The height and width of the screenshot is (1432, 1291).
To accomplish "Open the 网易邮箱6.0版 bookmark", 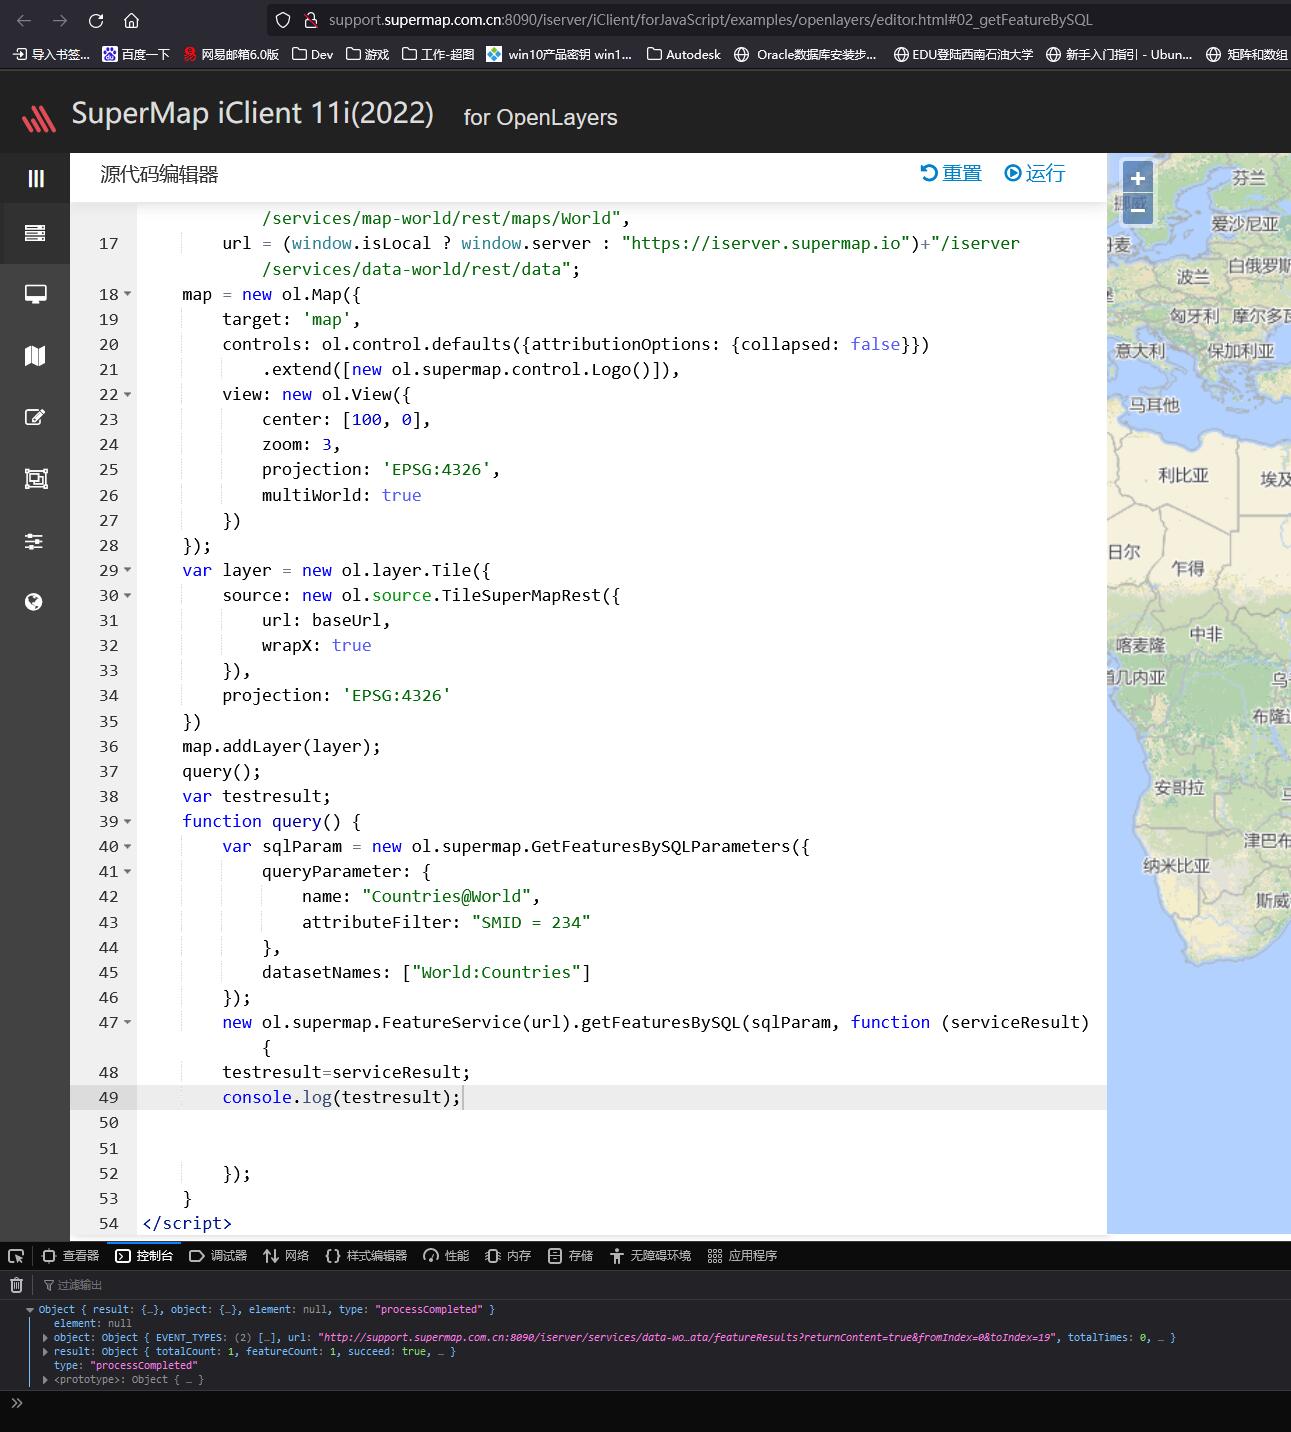I will [231, 54].
